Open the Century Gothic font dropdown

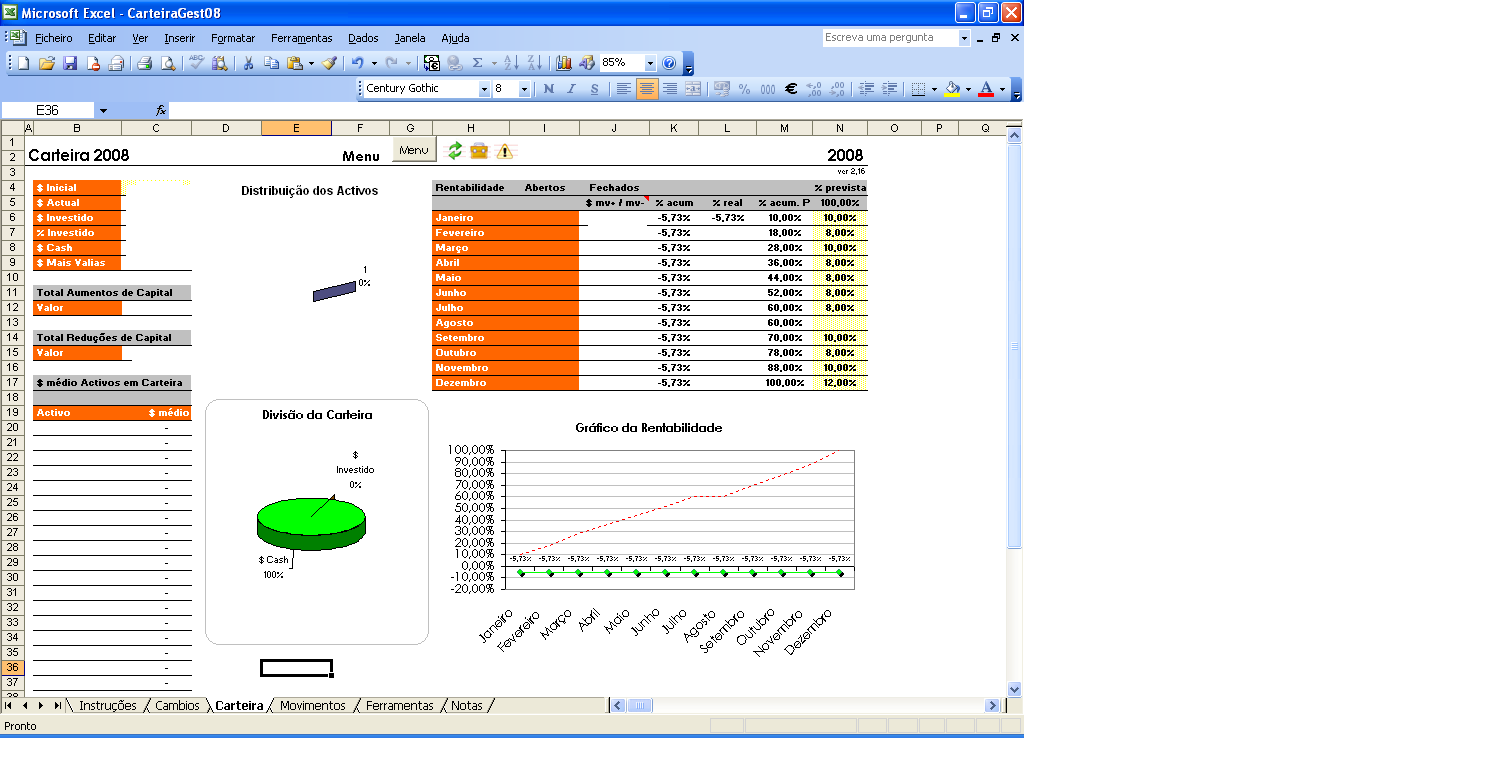pos(485,89)
